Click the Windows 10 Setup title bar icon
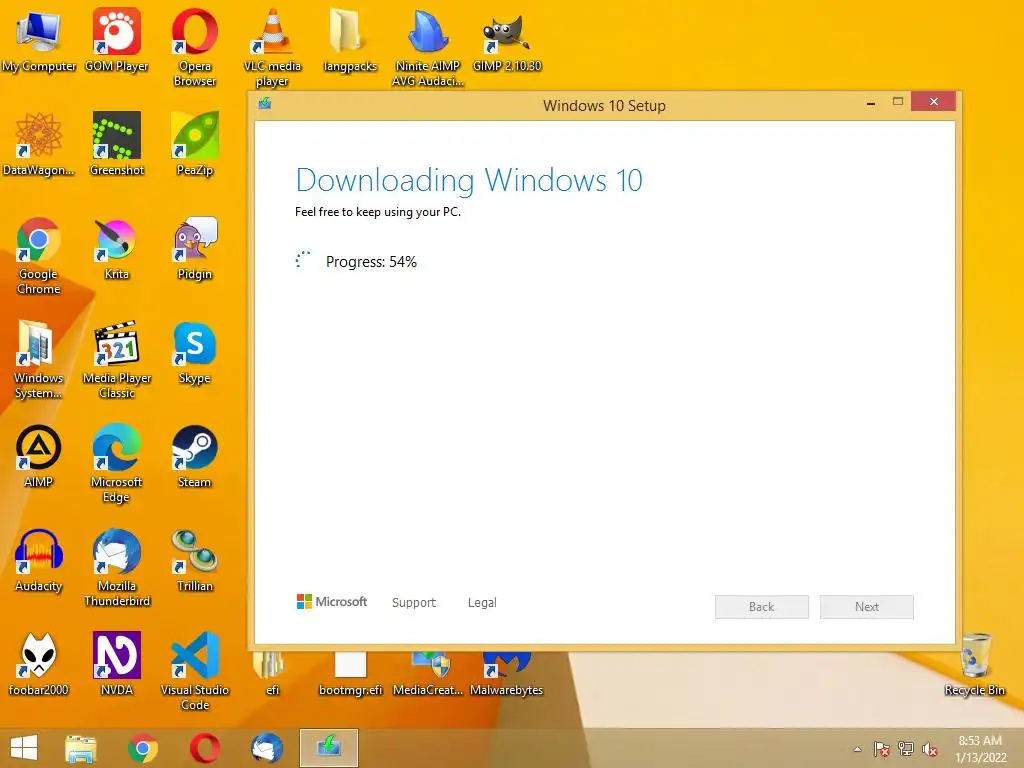This screenshot has height=768, width=1024. (264, 103)
